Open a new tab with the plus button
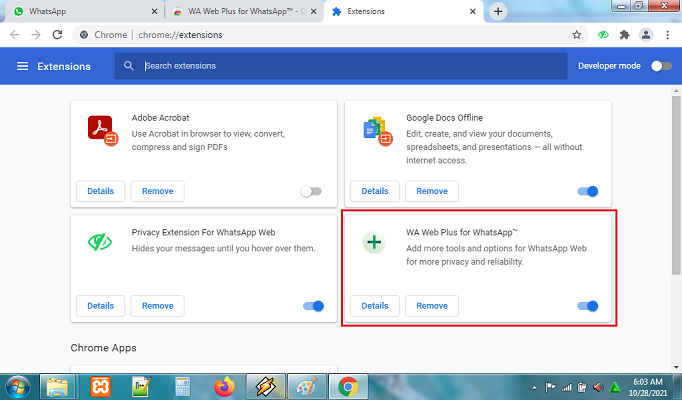The image size is (682, 400). pos(498,11)
